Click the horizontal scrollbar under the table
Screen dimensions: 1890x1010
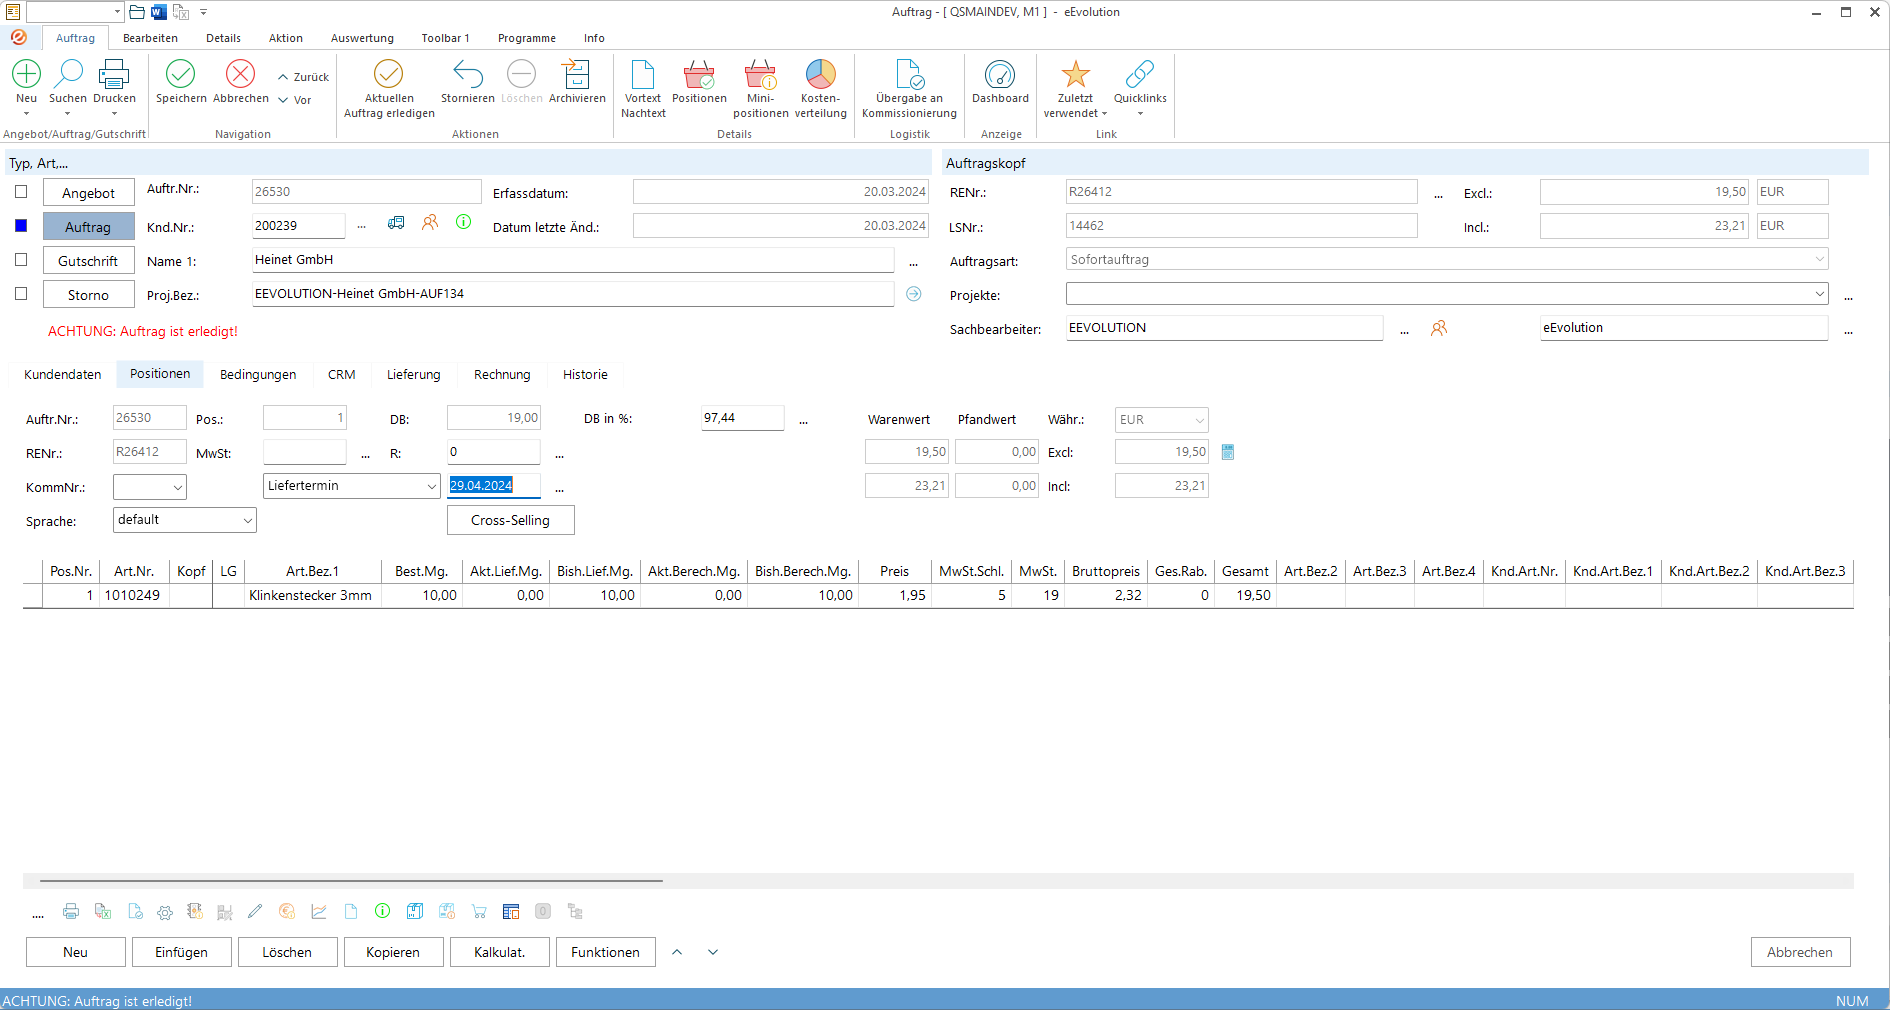351,881
